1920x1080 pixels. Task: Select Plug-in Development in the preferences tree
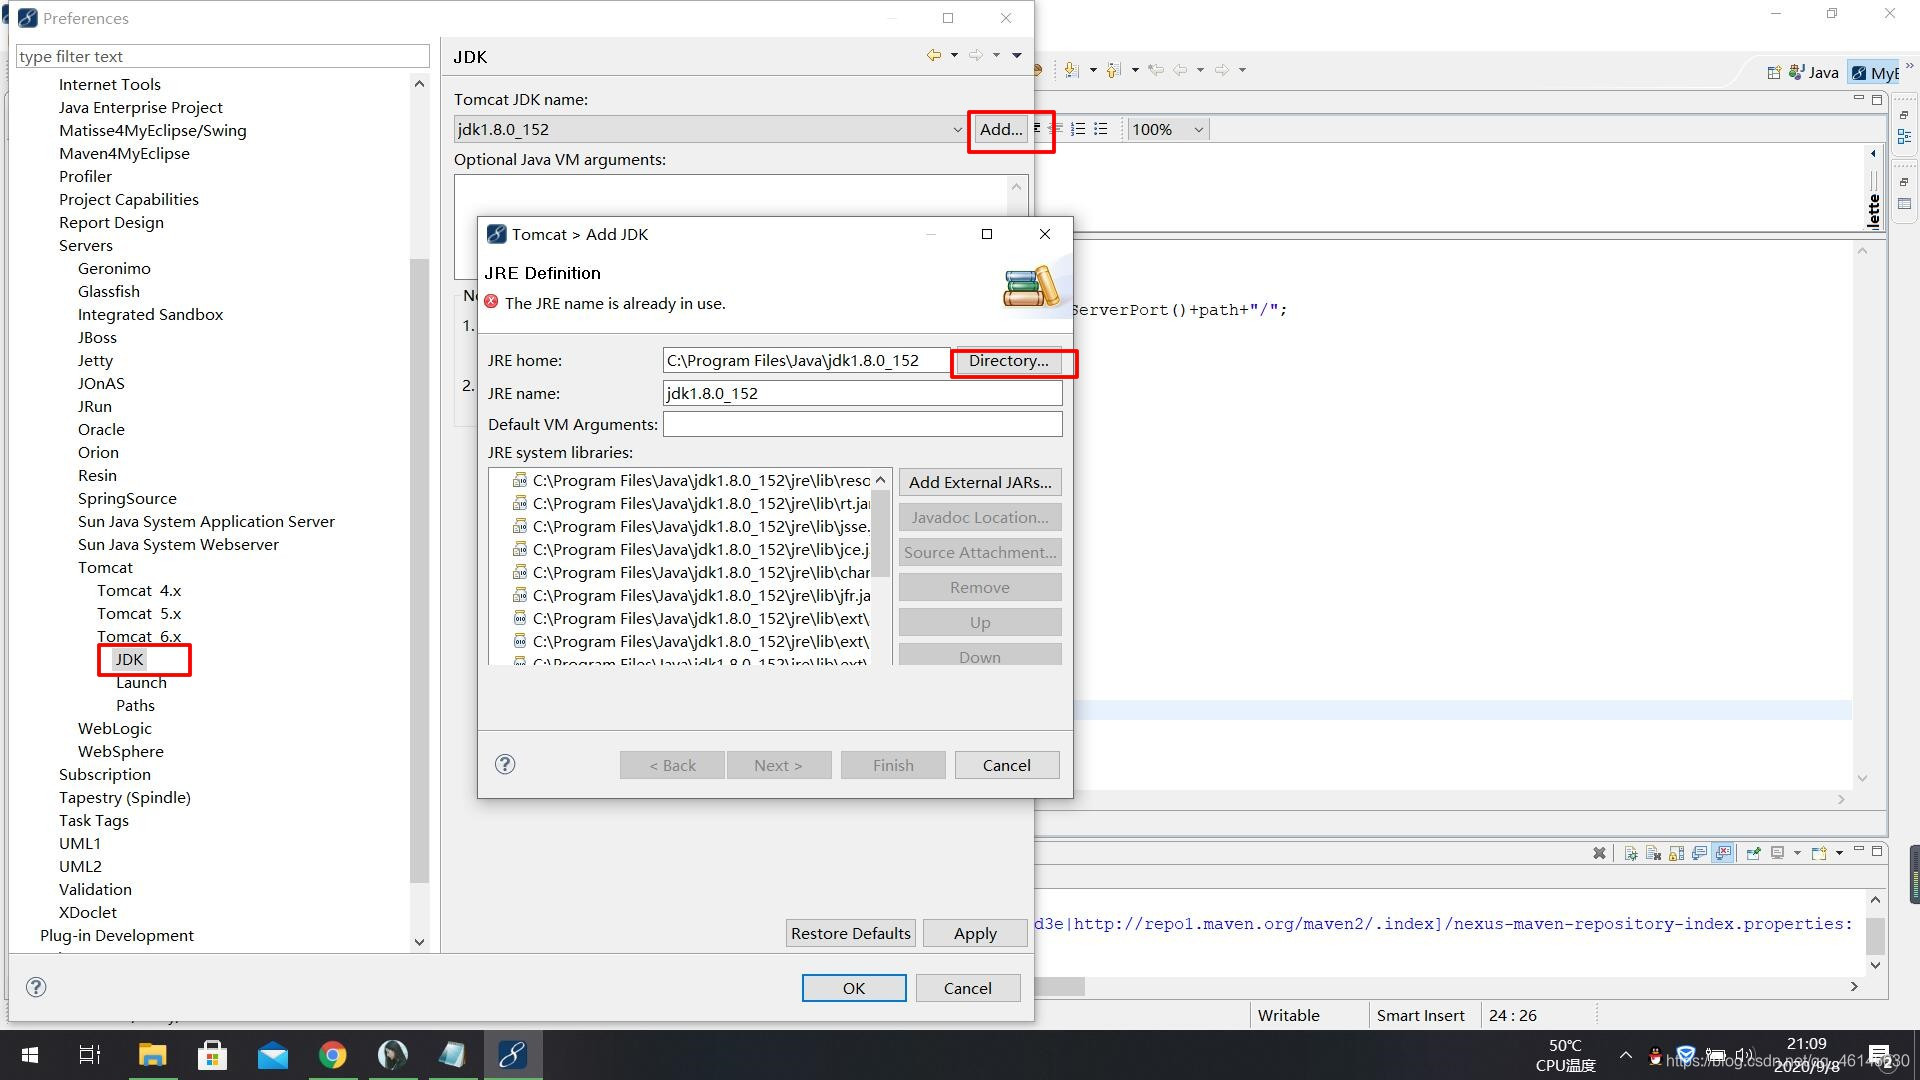[117, 935]
